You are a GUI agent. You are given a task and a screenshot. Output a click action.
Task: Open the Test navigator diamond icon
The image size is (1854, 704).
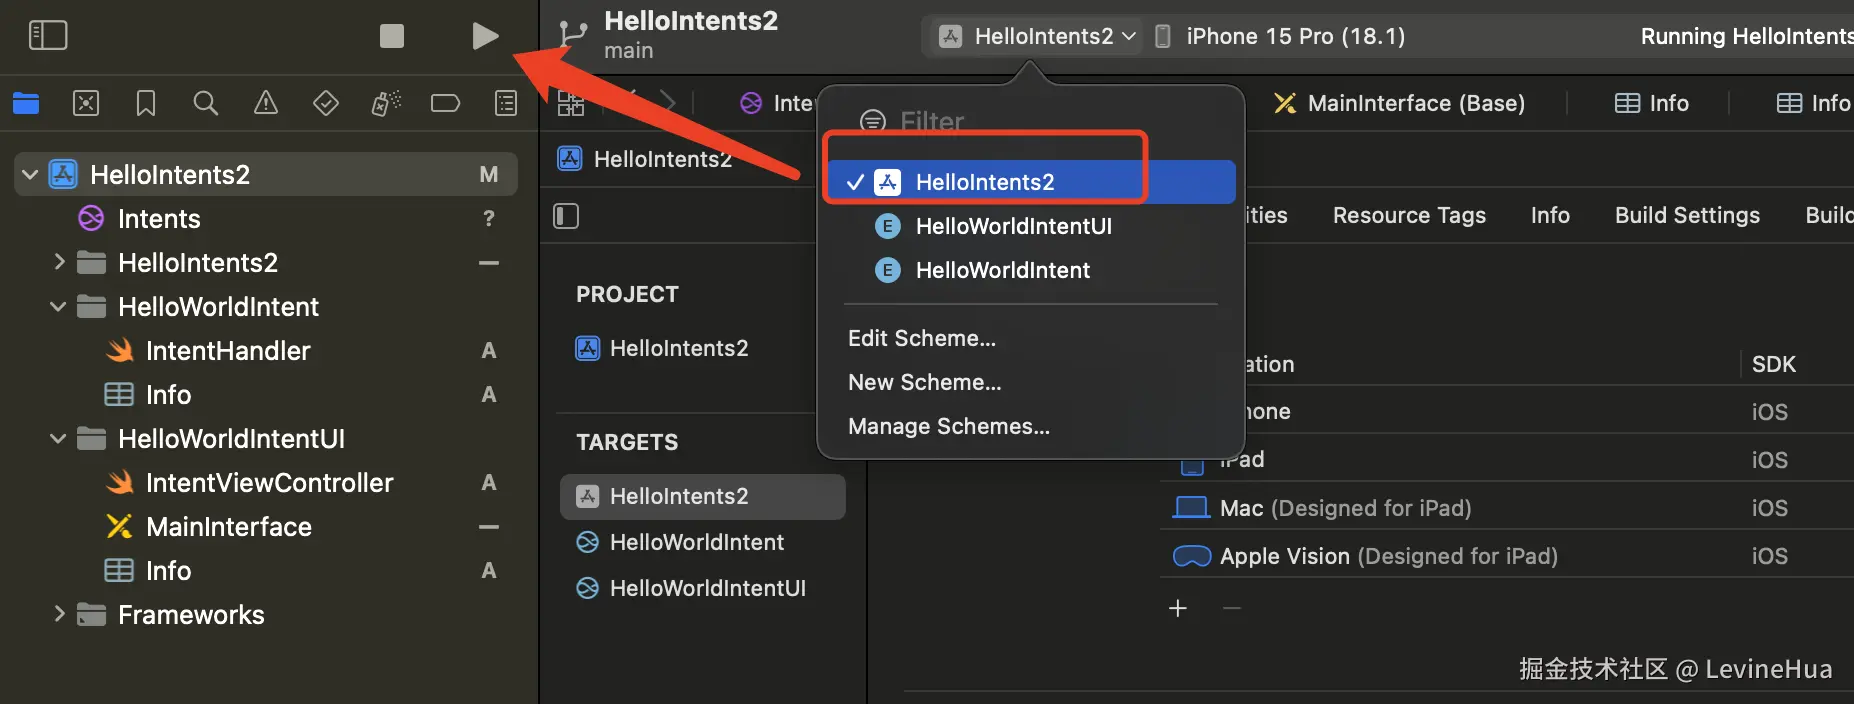326,103
